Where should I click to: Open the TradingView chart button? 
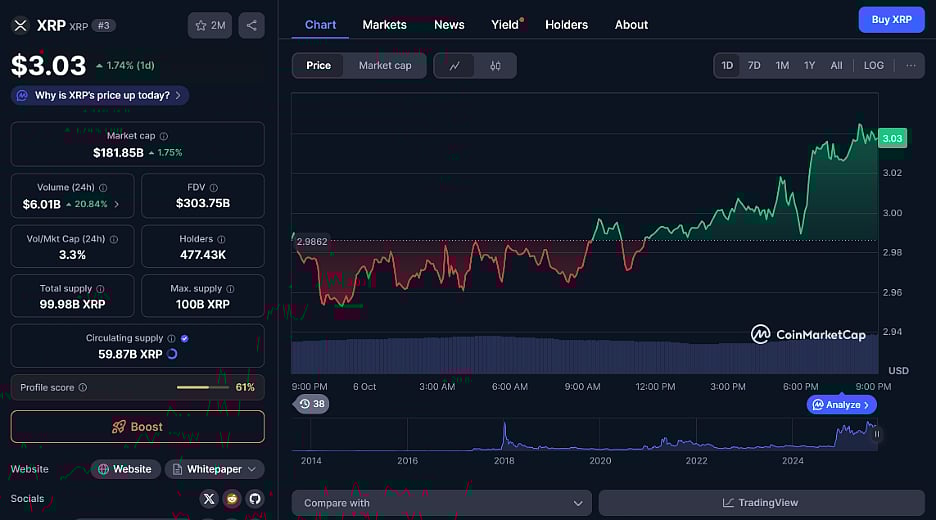(x=762, y=503)
